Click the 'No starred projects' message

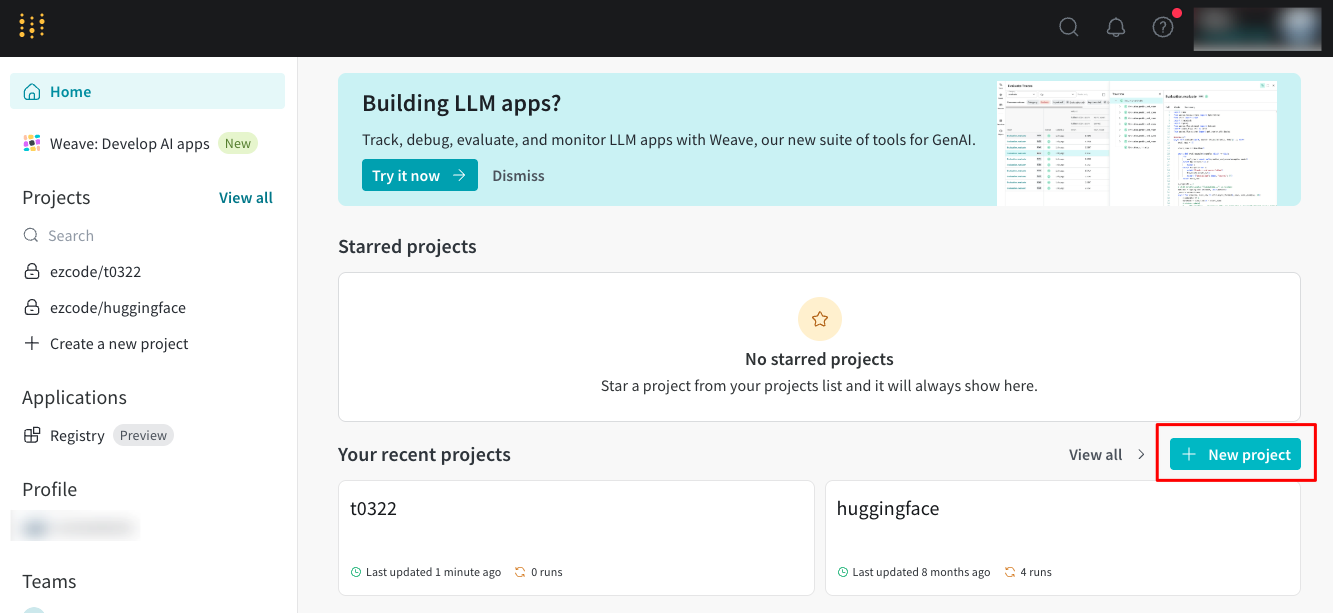(x=819, y=359)
